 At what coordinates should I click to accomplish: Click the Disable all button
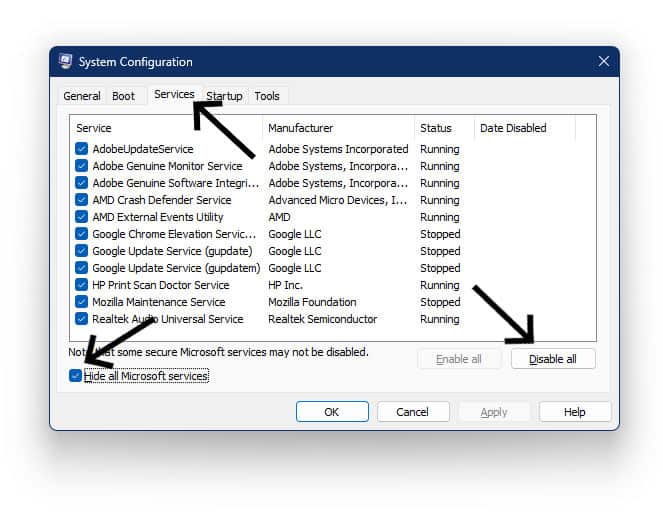553,359
